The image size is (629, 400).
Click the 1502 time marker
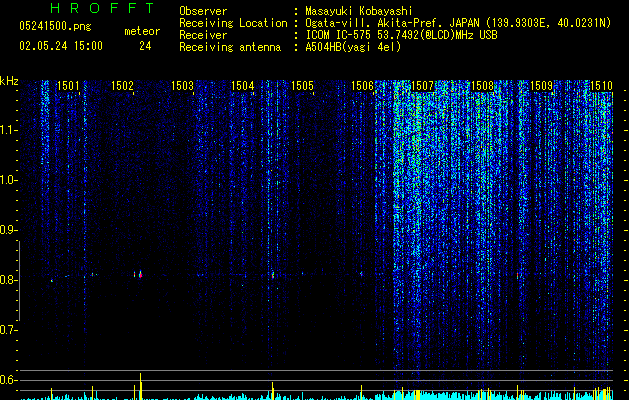122,86
